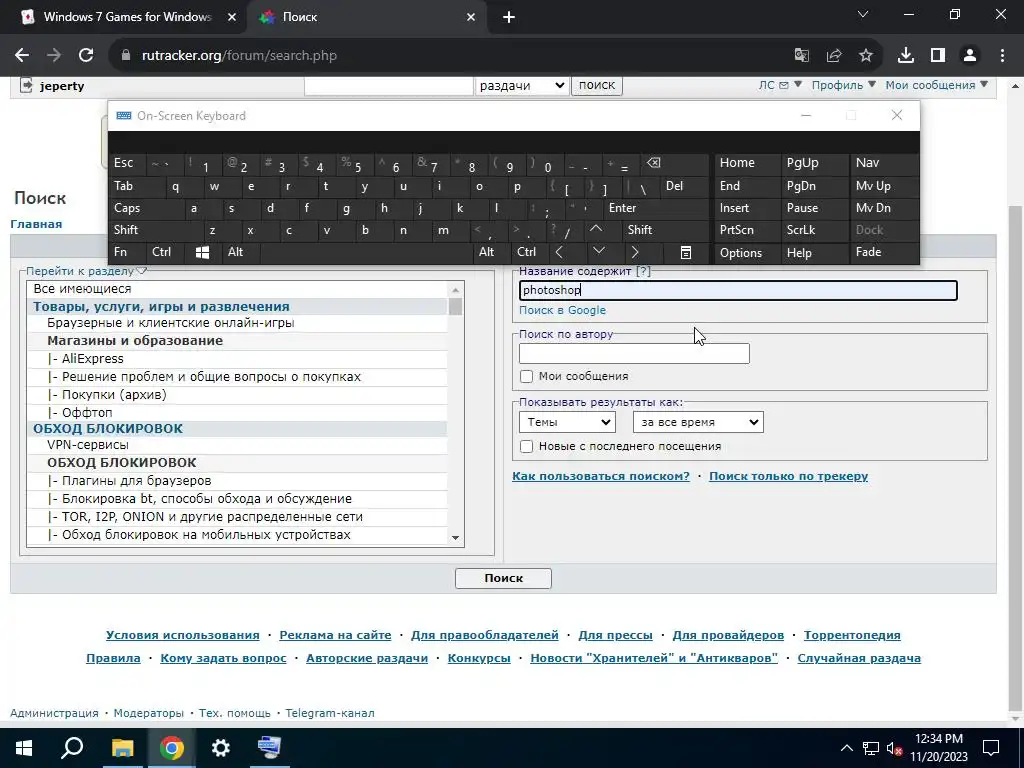Bookmark this page with star icon
Image resolution: width=1024 pixels, height=768 pixels.
pos(866,56)
